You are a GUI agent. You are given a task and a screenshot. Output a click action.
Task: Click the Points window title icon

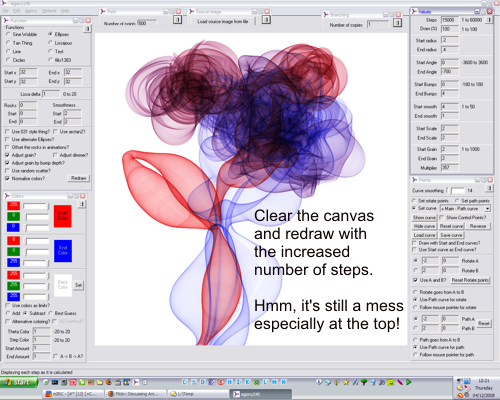click(415, 180)
